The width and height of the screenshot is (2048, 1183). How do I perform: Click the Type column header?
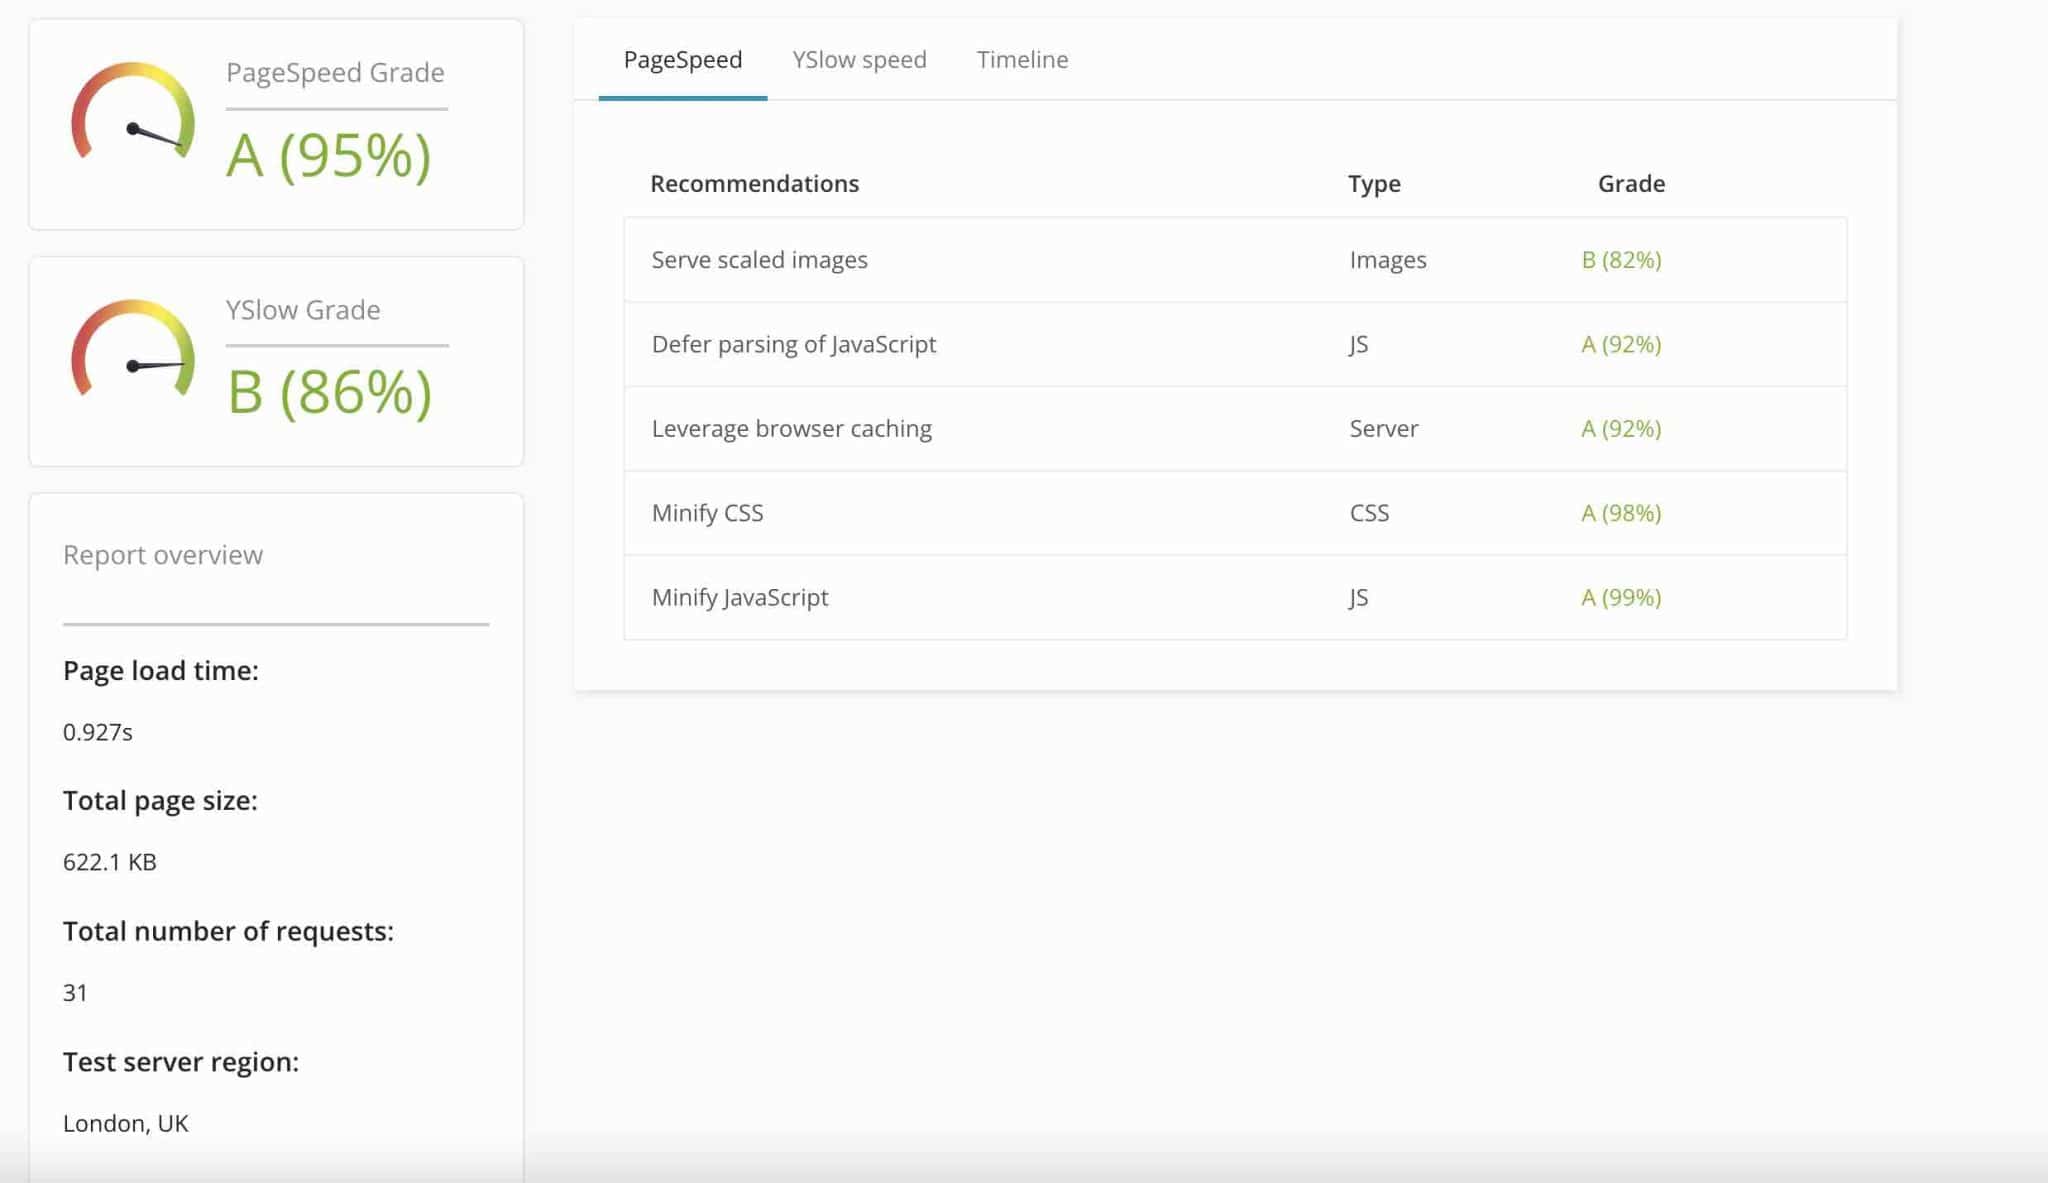pos(1374,184)
